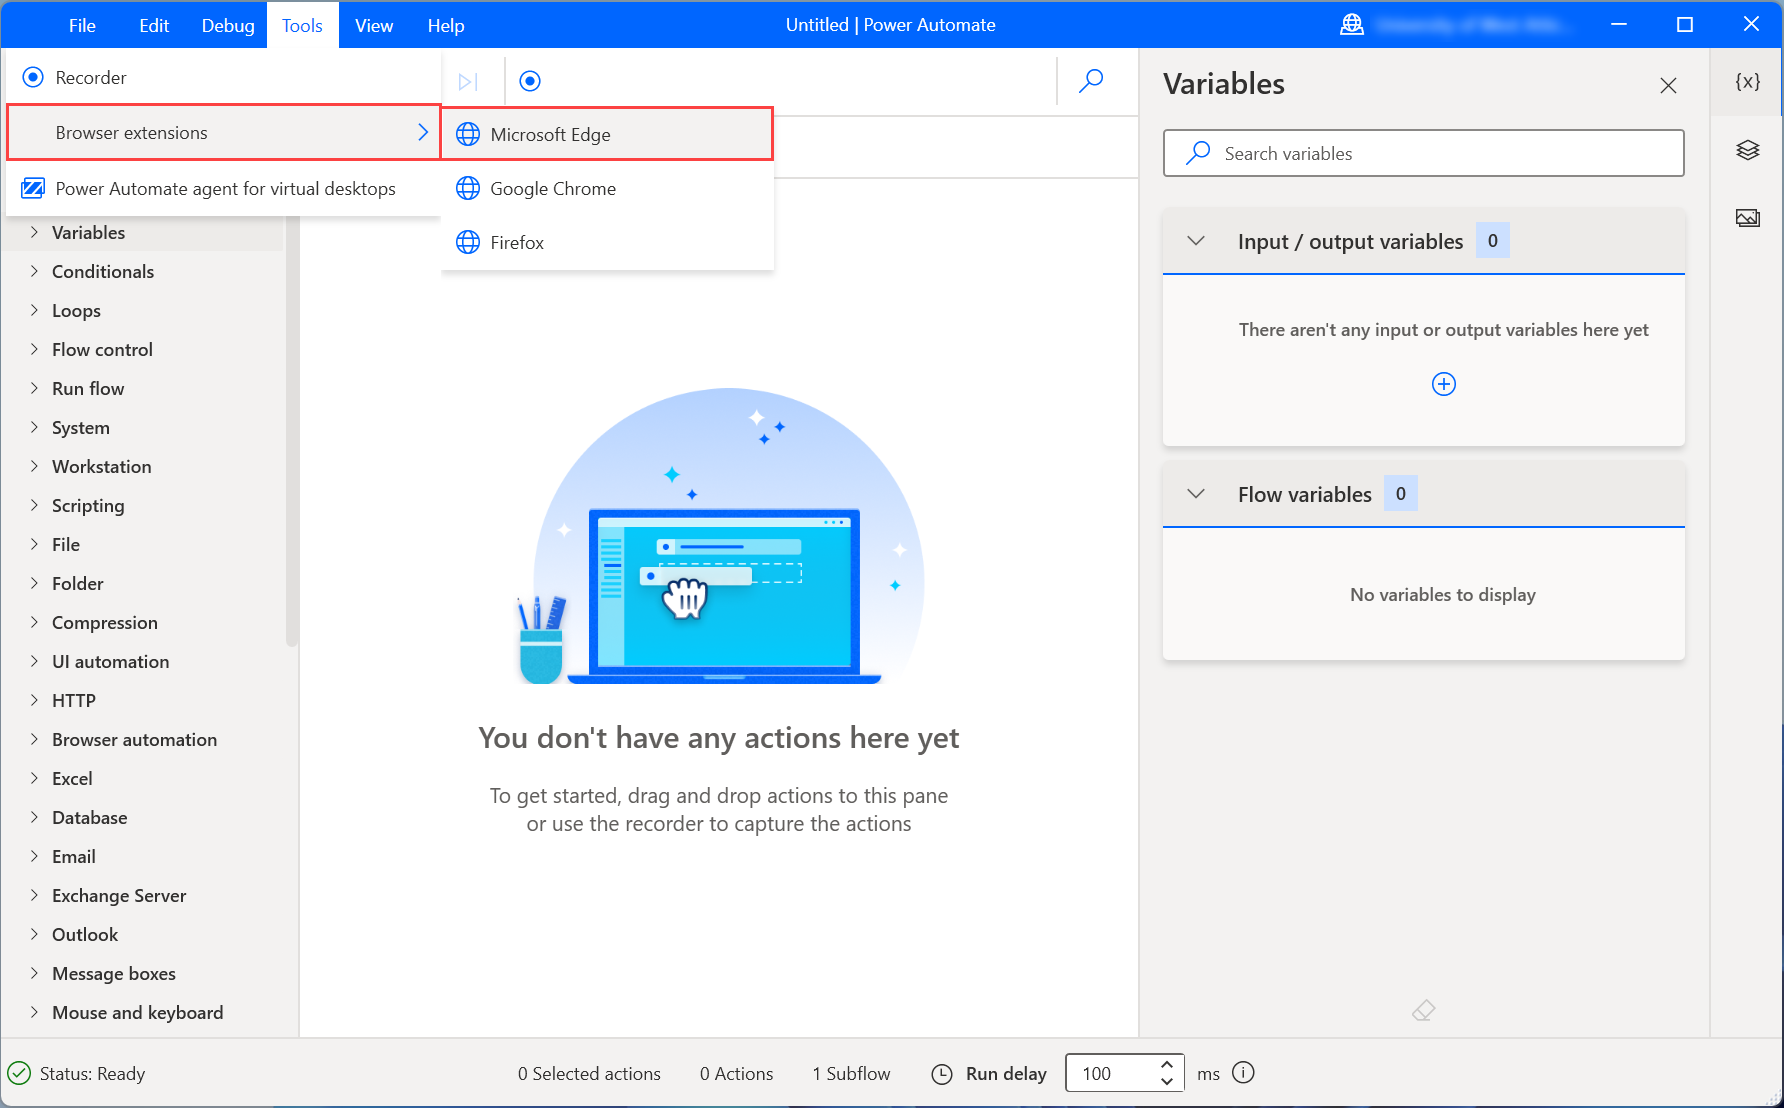
Task: Click the Recorder menu item icon
Action: tap(33, 77)
